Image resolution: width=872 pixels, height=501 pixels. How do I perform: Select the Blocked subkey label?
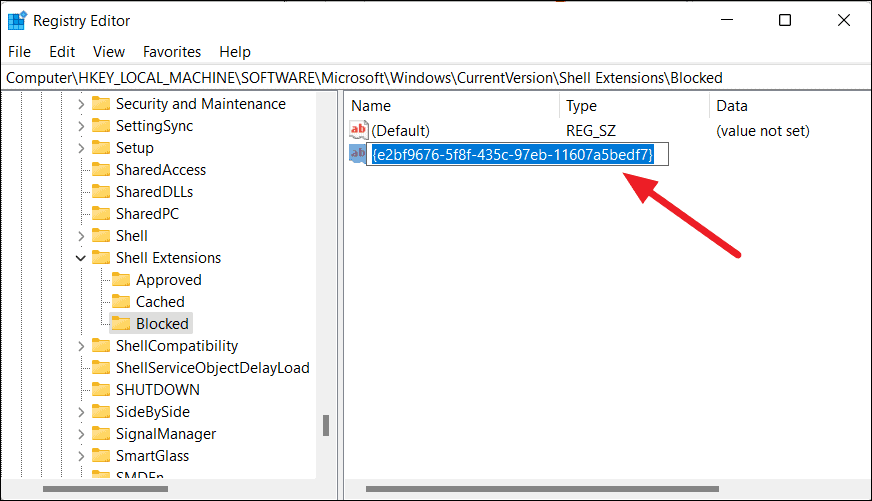coord(162,324)
